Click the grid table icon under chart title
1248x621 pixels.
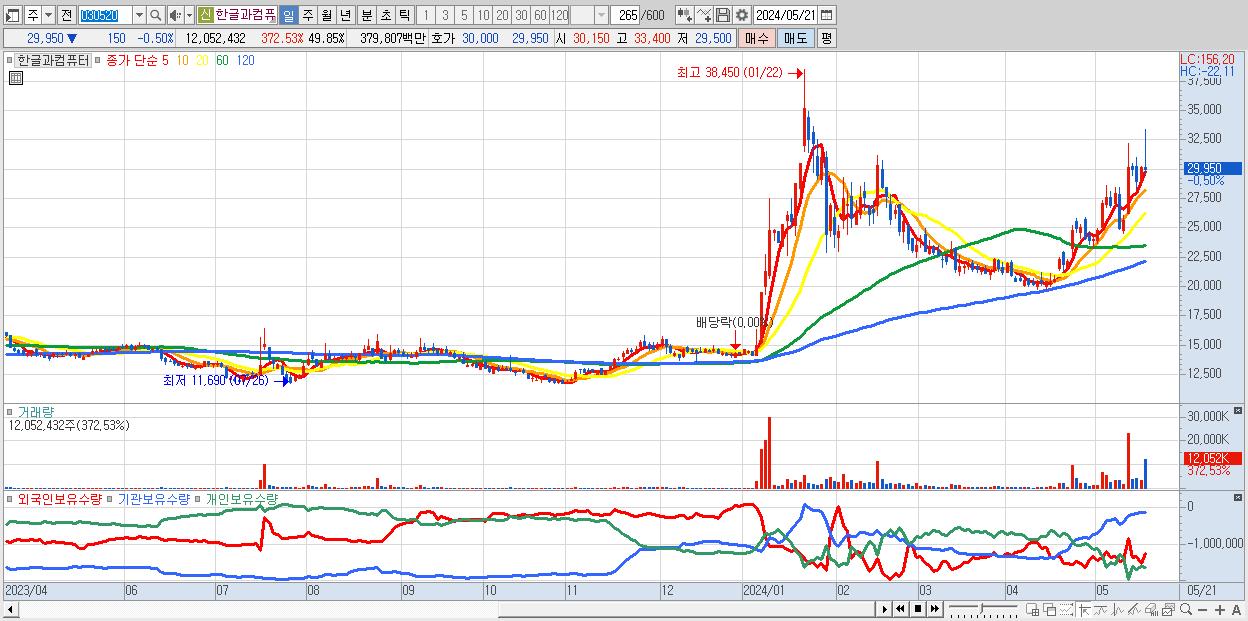(16, 78)
